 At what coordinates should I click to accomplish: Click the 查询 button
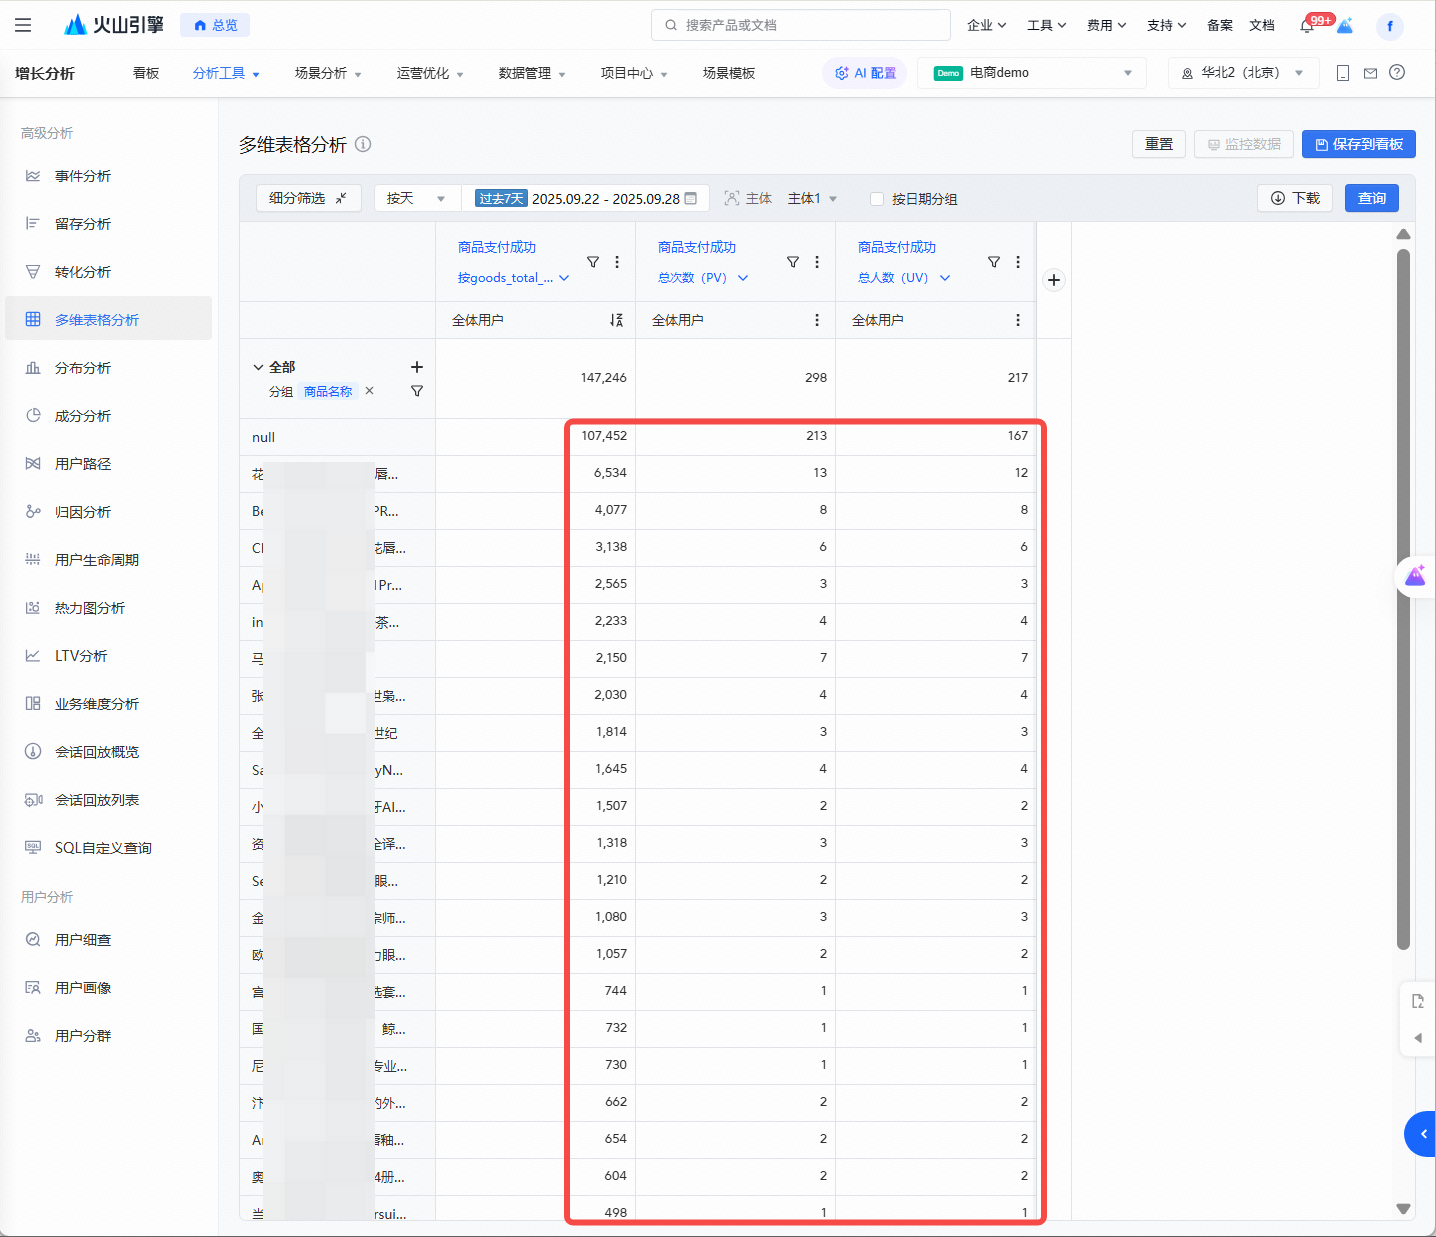point(1371,198)
